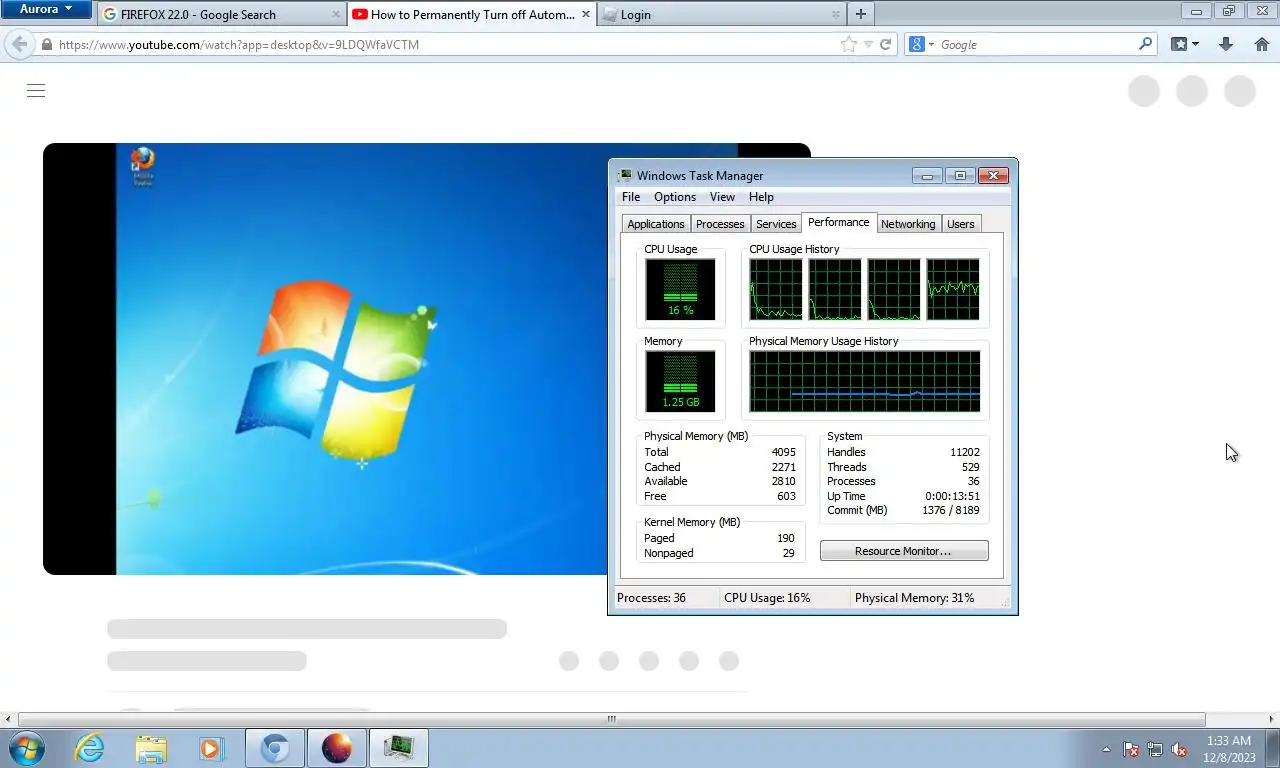
Task: Switch to the Users tab
Action: pyautogui.click(x=960, y=224)
